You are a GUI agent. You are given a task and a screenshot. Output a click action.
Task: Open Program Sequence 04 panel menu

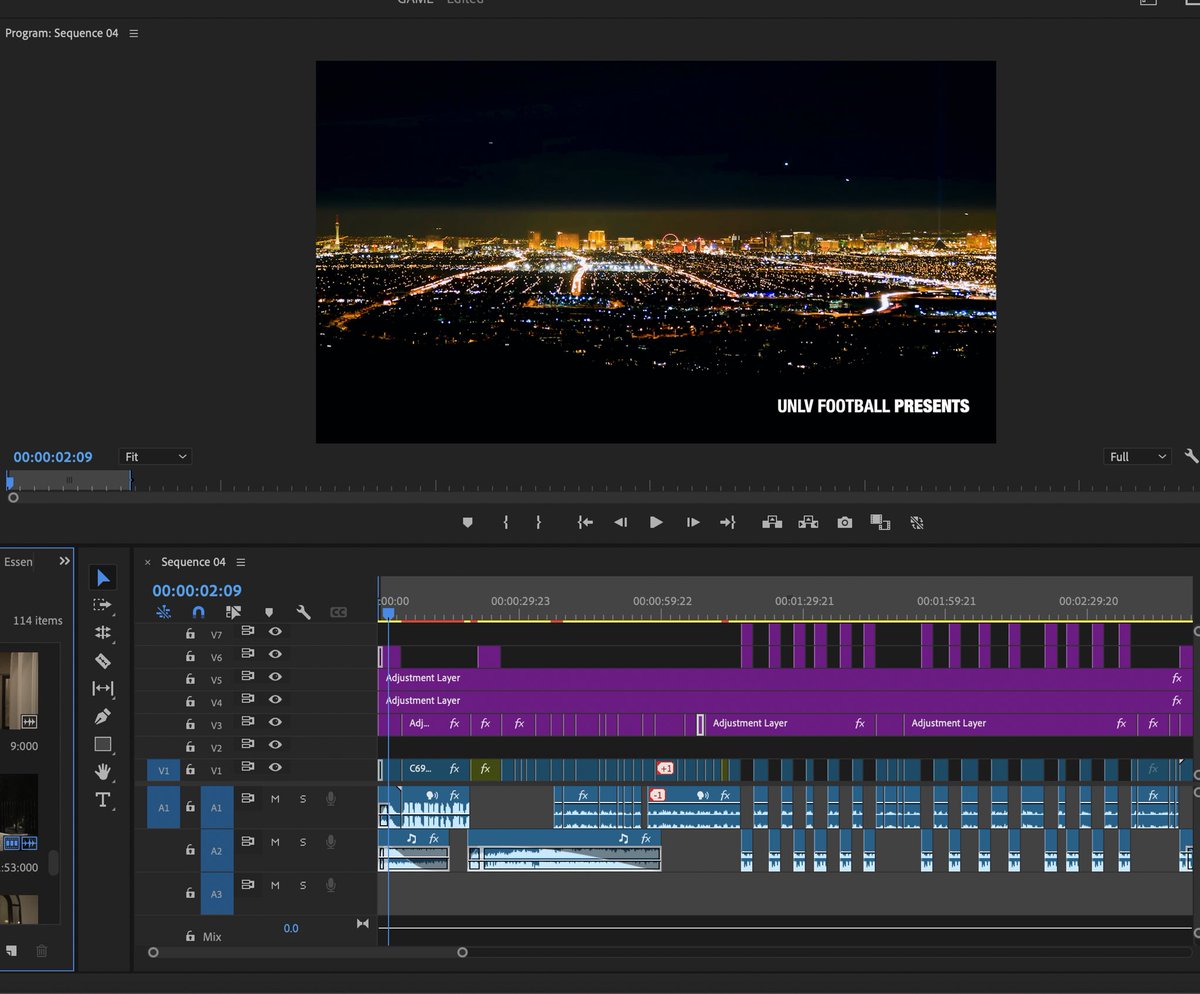(x=134, y=33)
